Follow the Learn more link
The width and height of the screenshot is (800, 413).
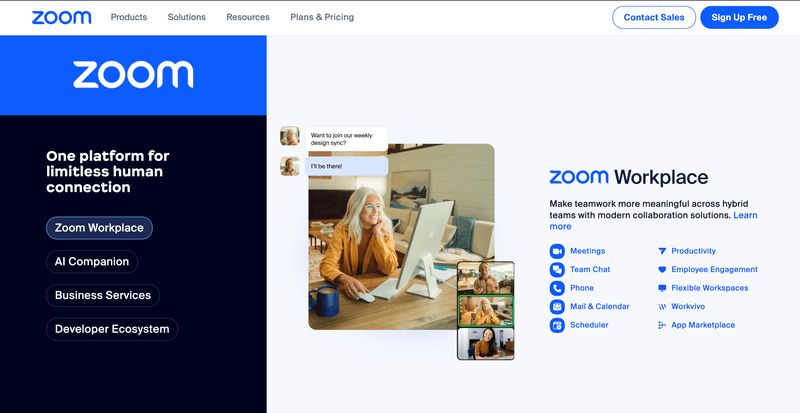point(745,215)
